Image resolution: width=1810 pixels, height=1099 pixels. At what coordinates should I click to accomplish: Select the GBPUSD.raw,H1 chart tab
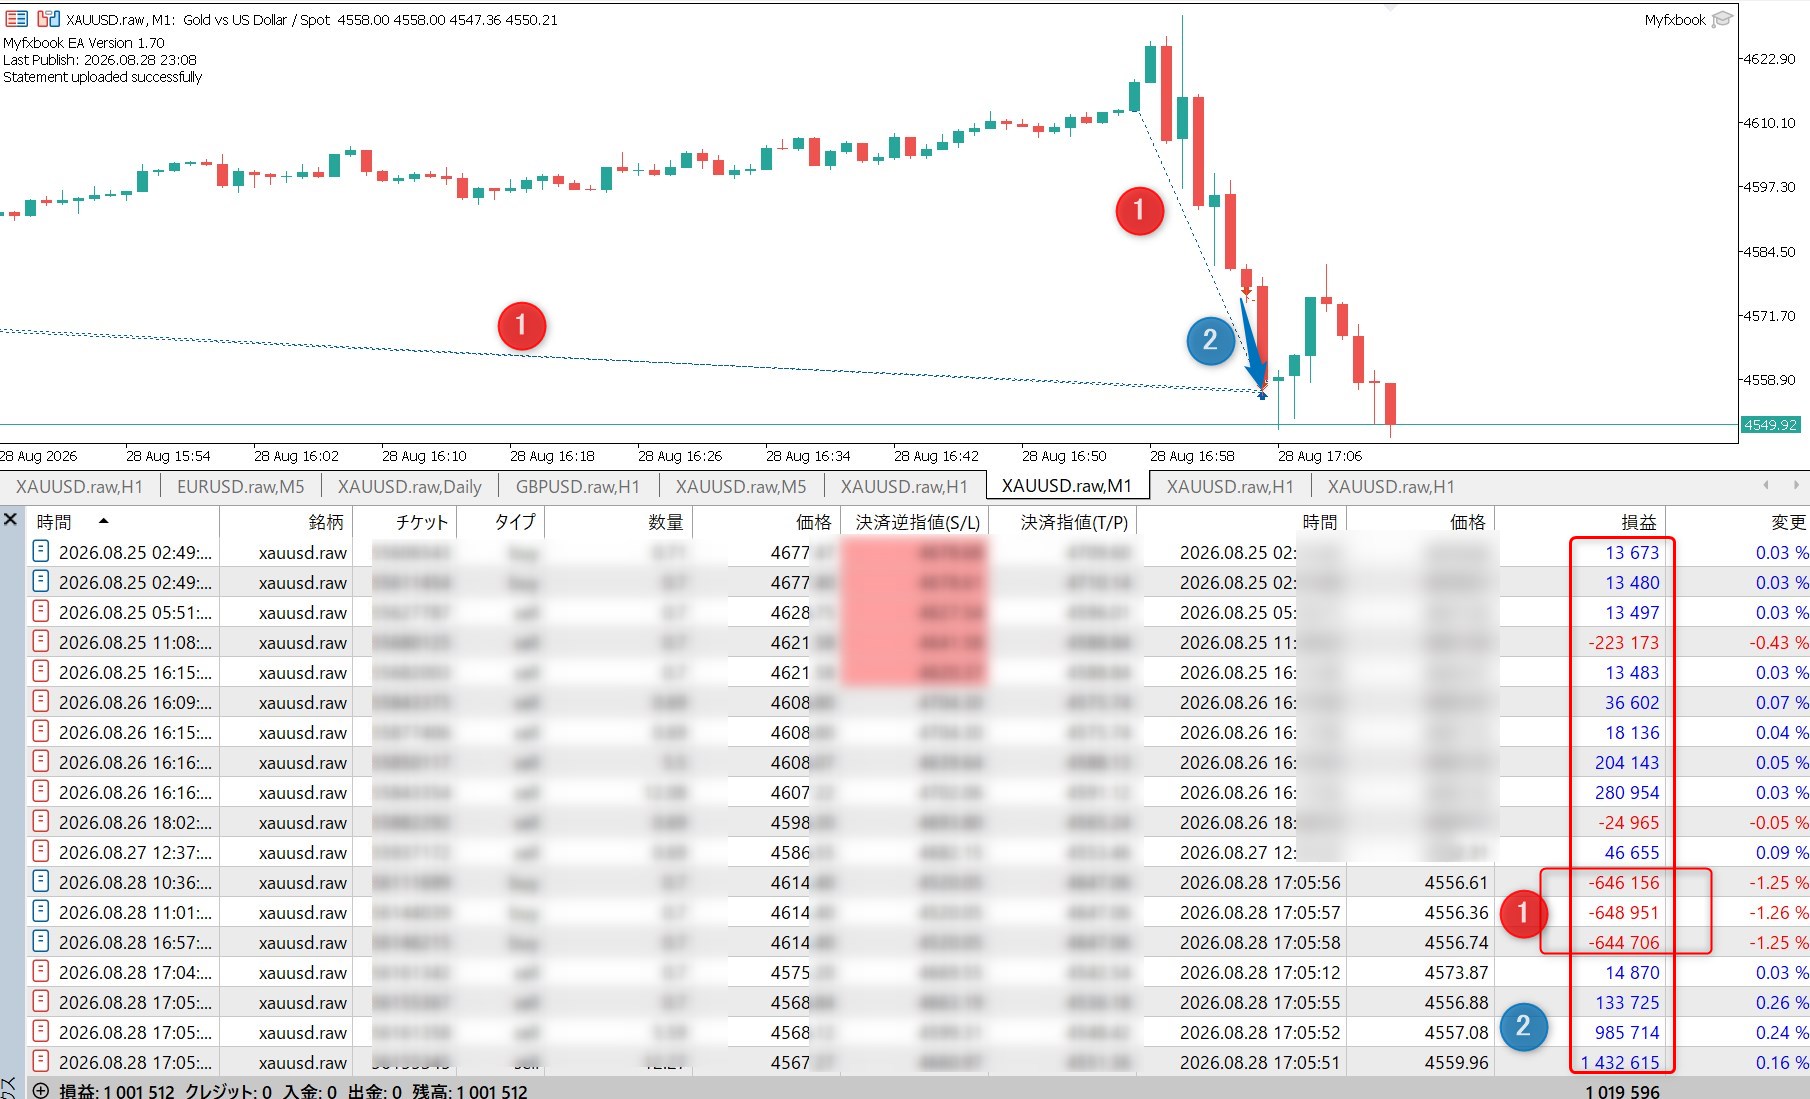(x=577, y=486)
